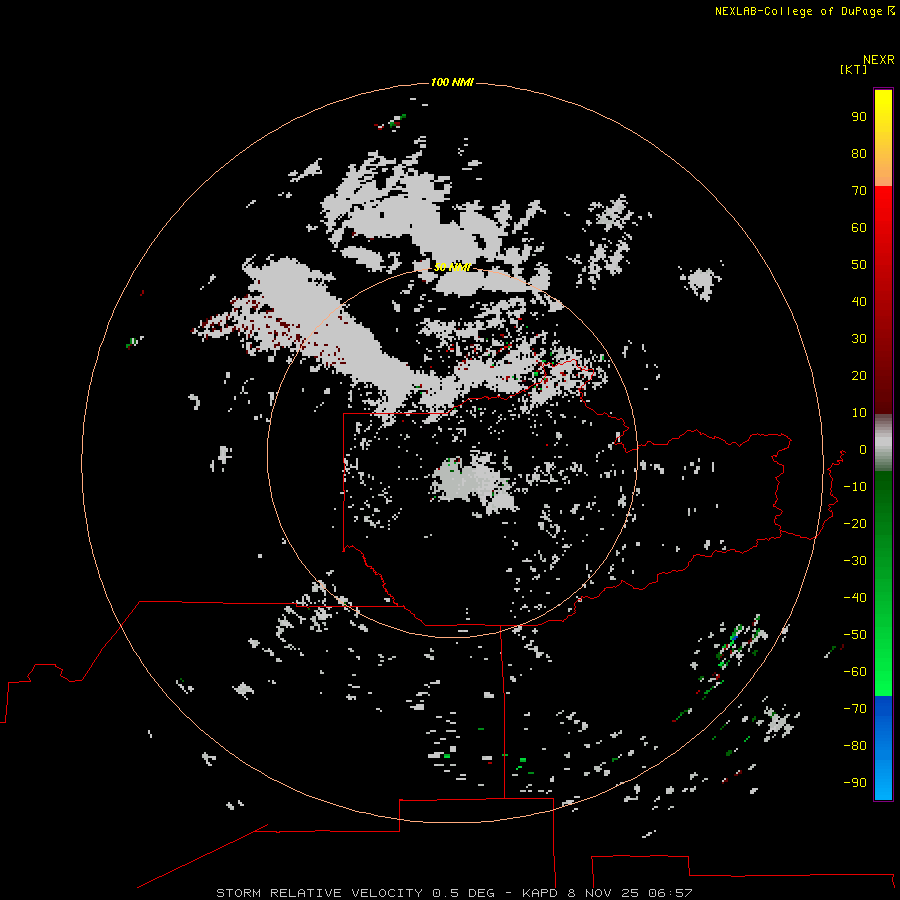Click the -90 value on velocity scale
Screen dimensions: 900x900
point(855,783)
